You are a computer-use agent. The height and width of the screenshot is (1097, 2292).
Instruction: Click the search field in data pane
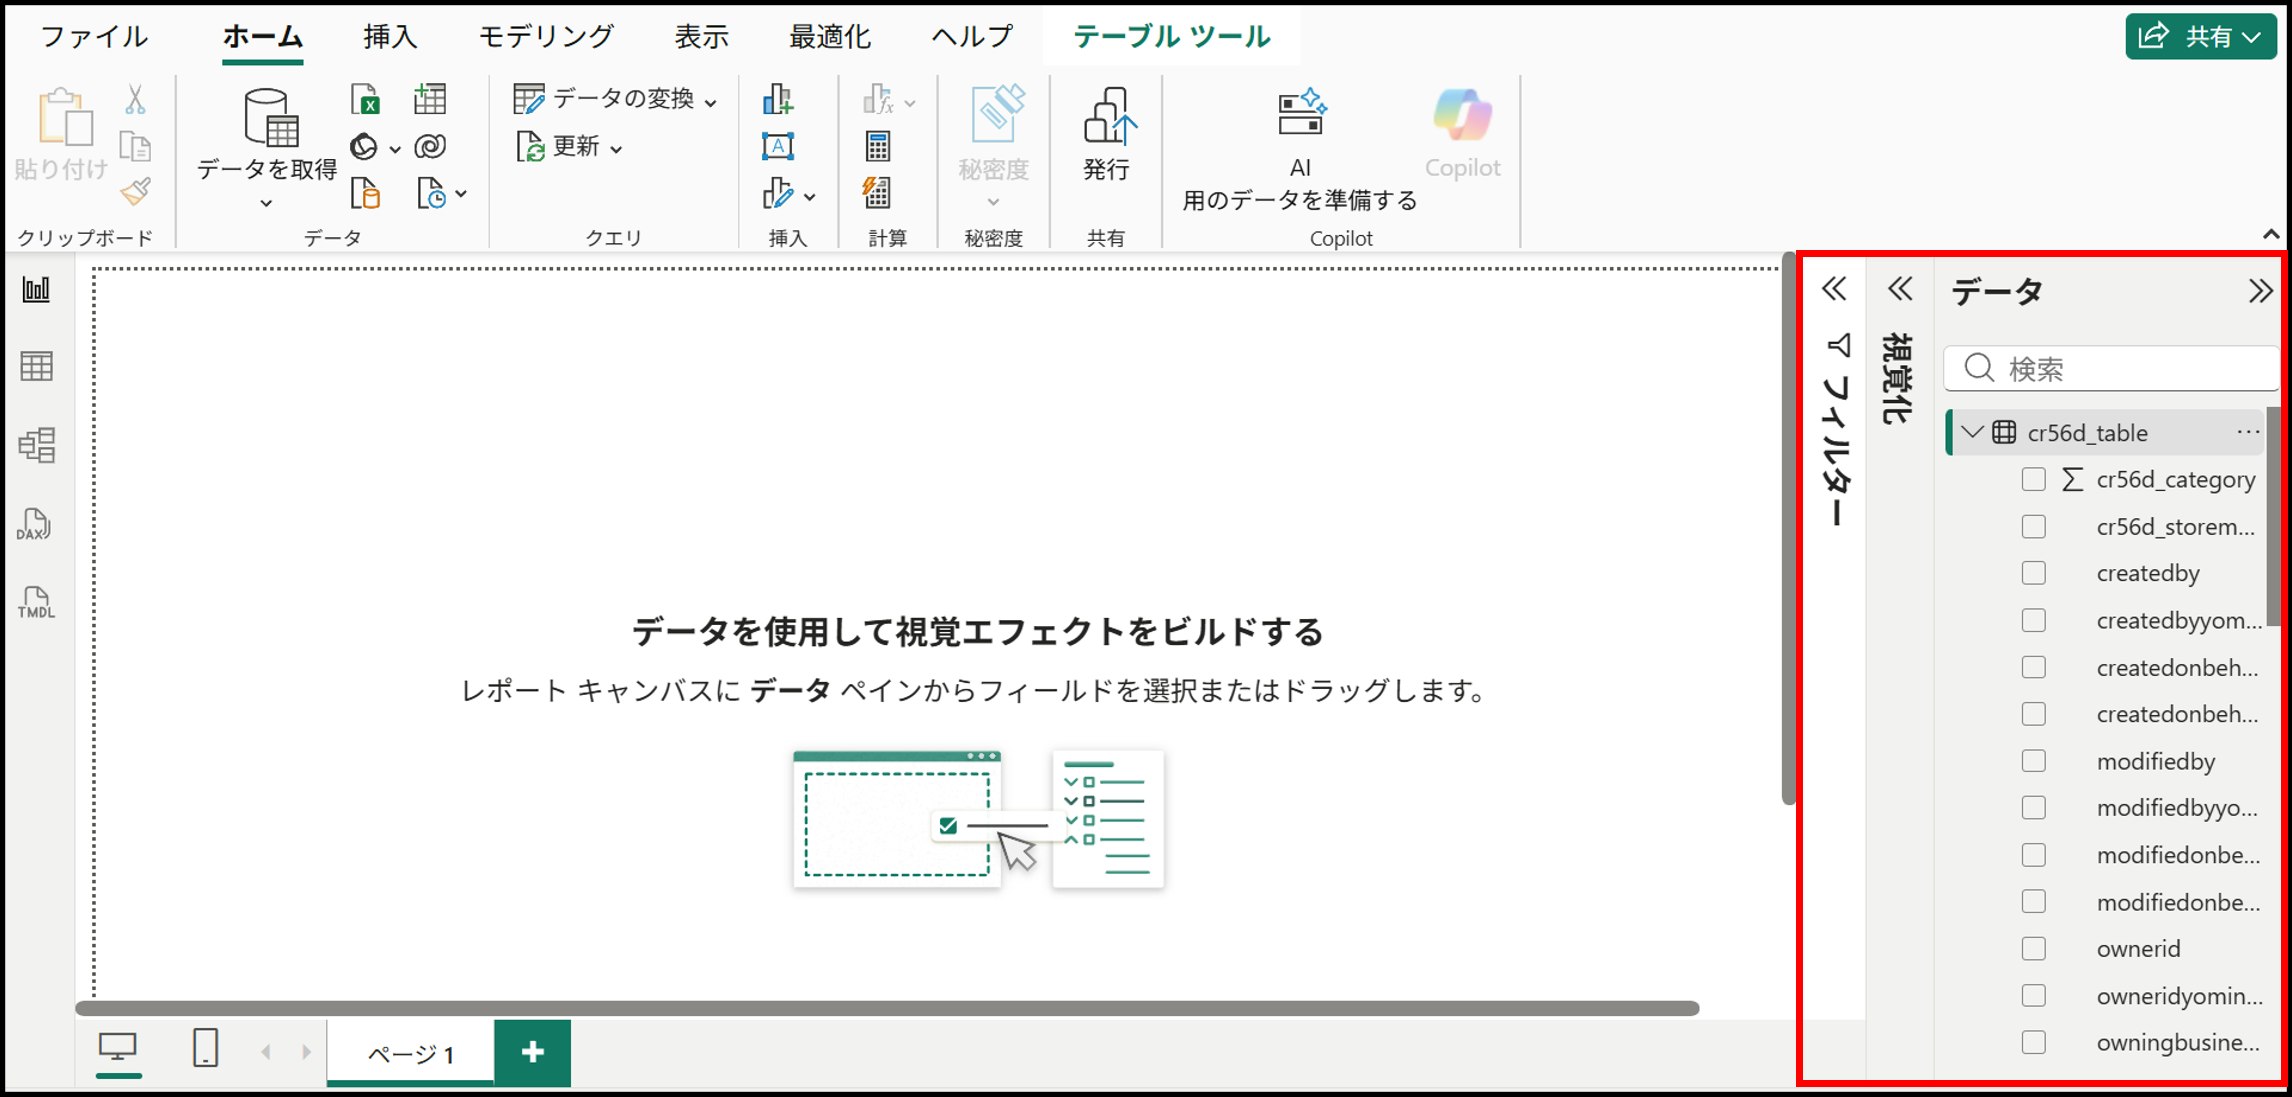[2110, 368]
